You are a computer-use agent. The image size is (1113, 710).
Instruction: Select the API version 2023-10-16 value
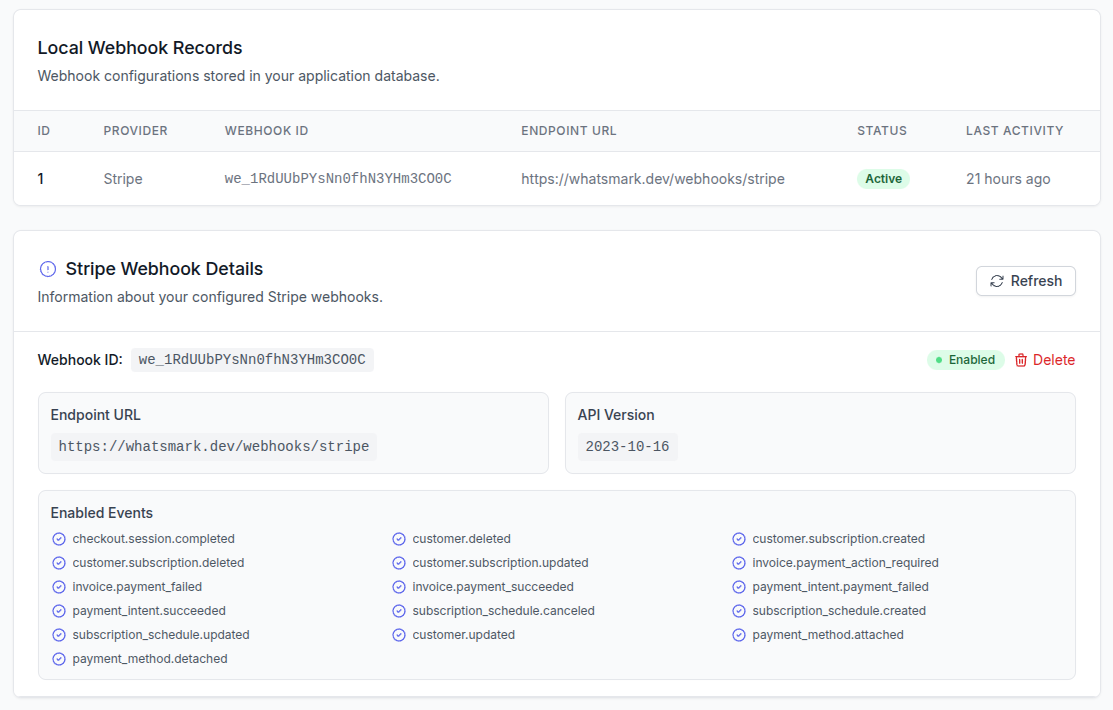tap(627, 447)
